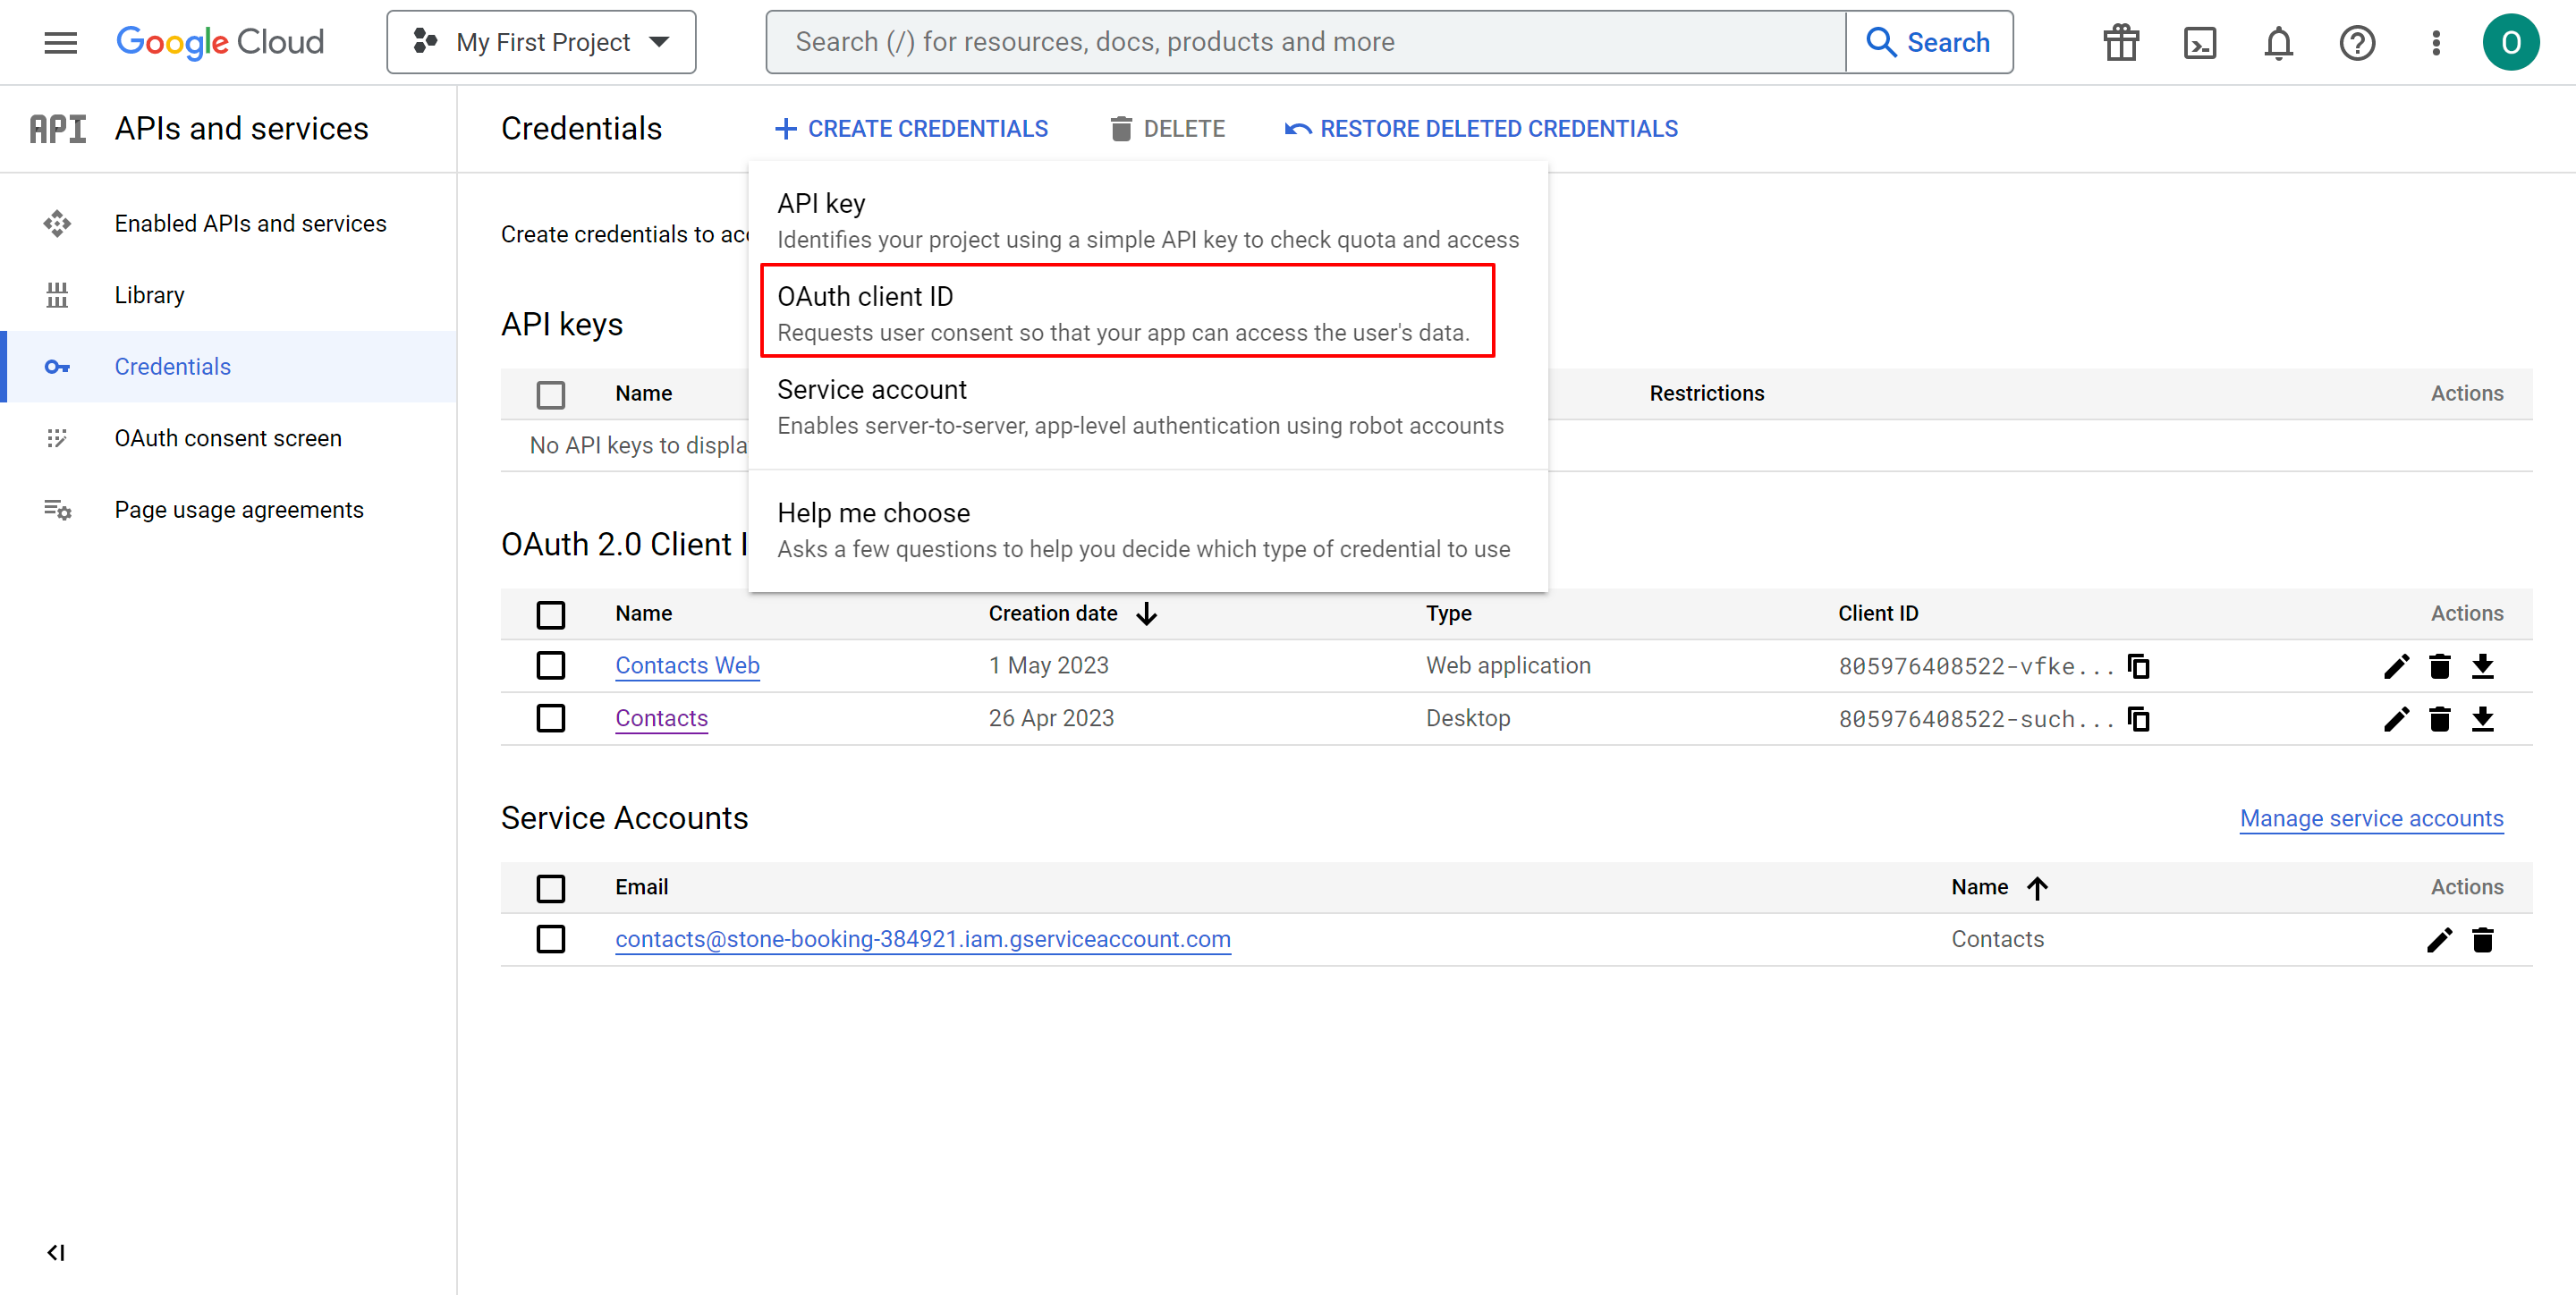Image resolution: width=2576 pixels, height=1295 pixels.
Task: Click CREATE CREDENTIALS button
Action: point(911,129)
